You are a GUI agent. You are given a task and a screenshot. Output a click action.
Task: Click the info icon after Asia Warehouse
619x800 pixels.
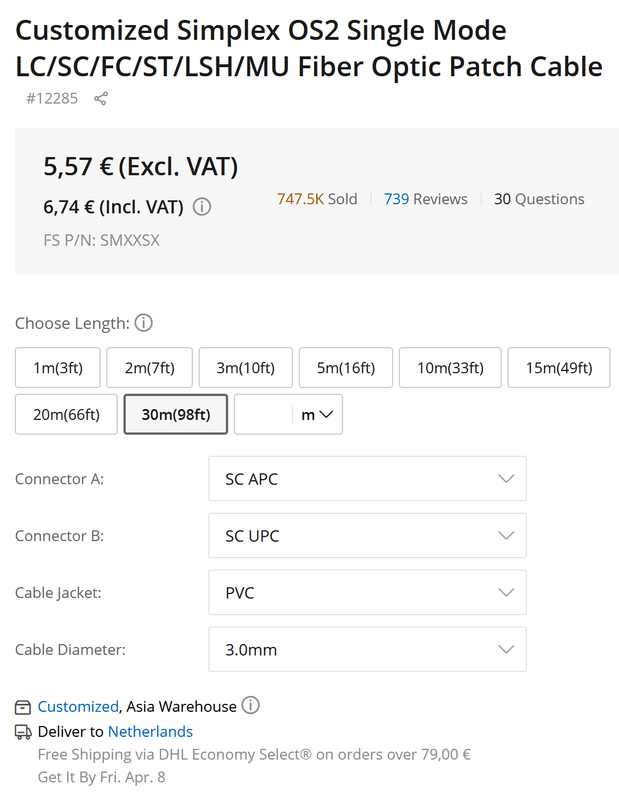(x=251, y=706)
